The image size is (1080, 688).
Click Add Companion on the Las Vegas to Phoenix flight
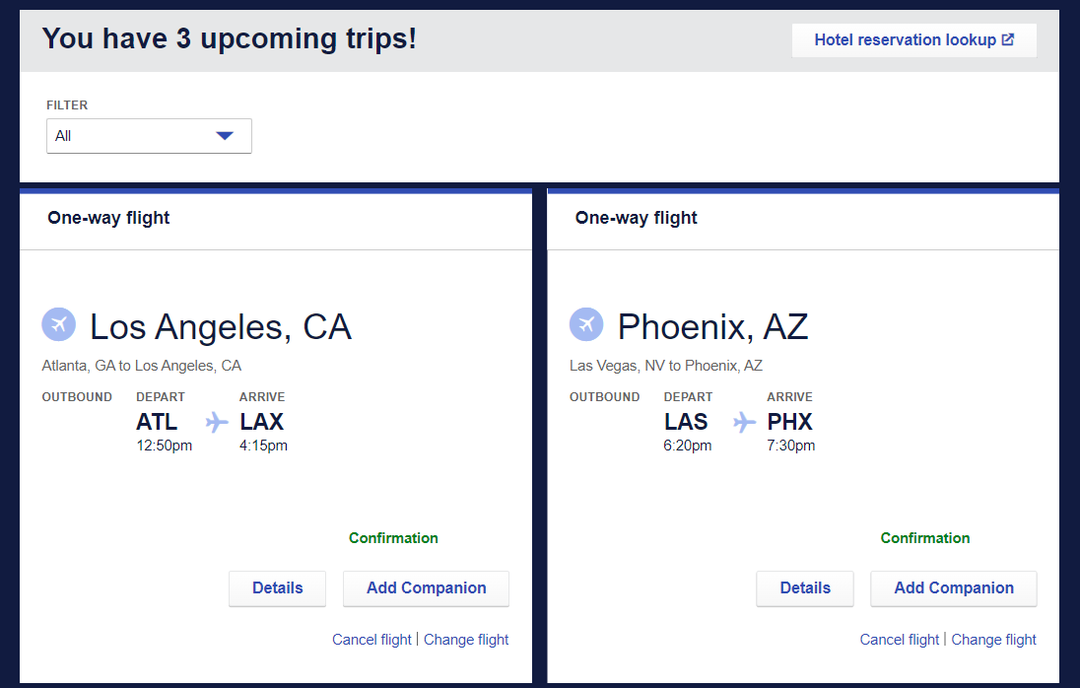953,588
